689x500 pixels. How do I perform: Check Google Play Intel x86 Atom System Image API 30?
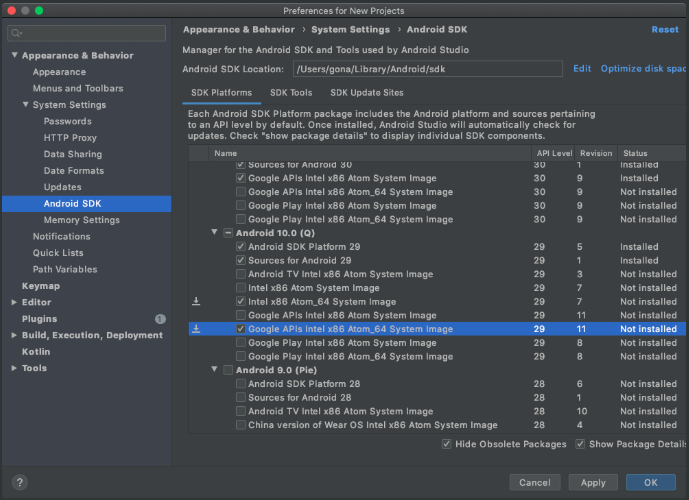click(x=240, y=205)
